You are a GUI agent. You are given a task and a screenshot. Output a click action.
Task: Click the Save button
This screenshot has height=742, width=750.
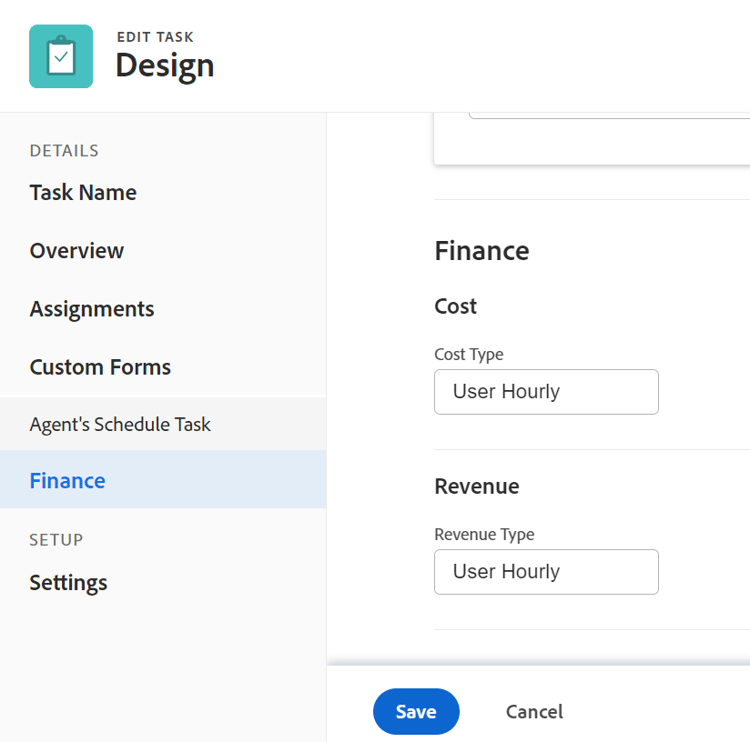pyautogui.click(x=416, y=711)
